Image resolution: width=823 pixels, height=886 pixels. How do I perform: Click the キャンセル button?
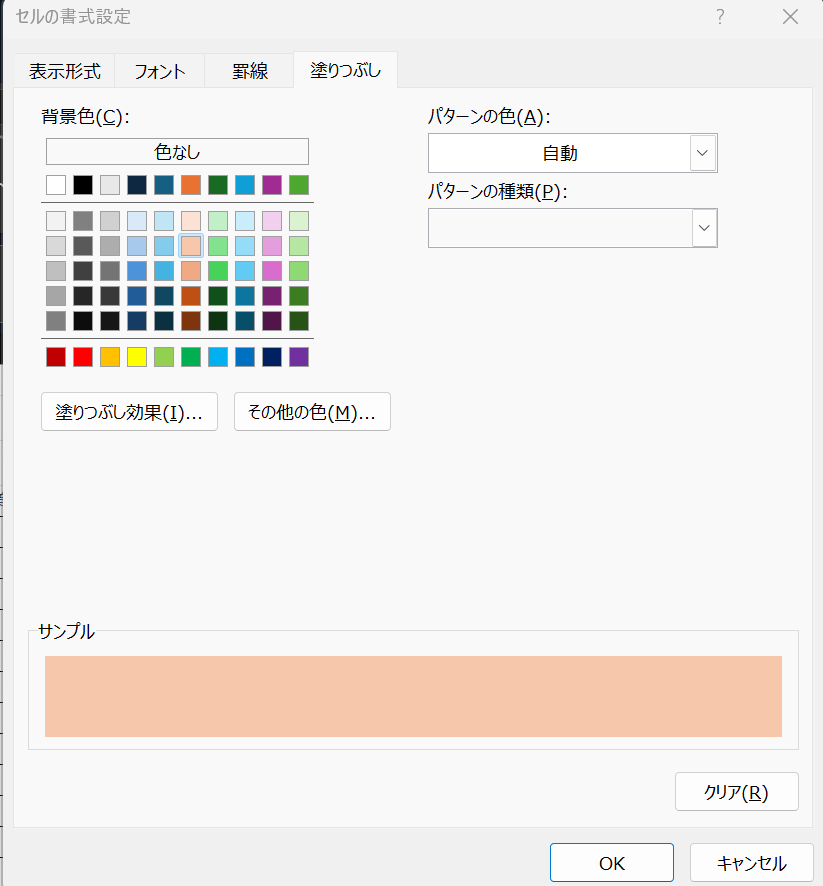pyautogui.click(x=751, y=863)
